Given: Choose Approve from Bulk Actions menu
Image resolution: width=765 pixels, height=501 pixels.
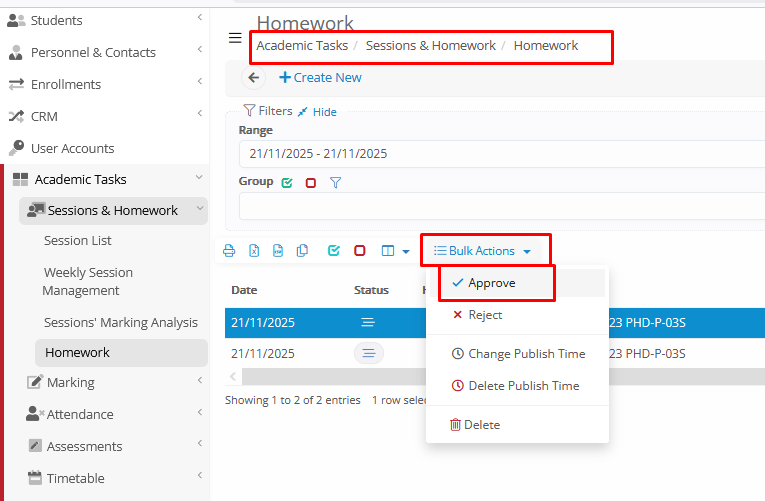Looking at the screenshot, I should pyautogui.click(x=491, y=283).
